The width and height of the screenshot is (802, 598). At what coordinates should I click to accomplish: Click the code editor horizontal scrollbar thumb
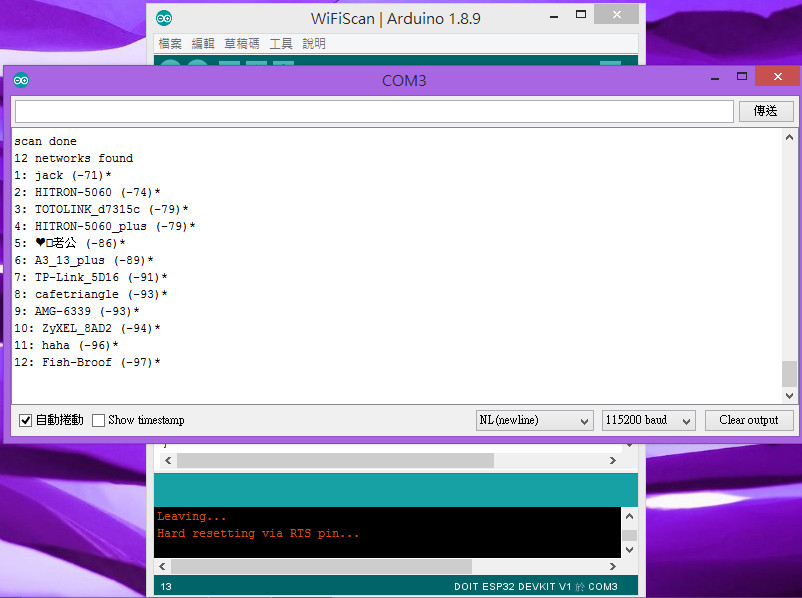coord(335,460)
